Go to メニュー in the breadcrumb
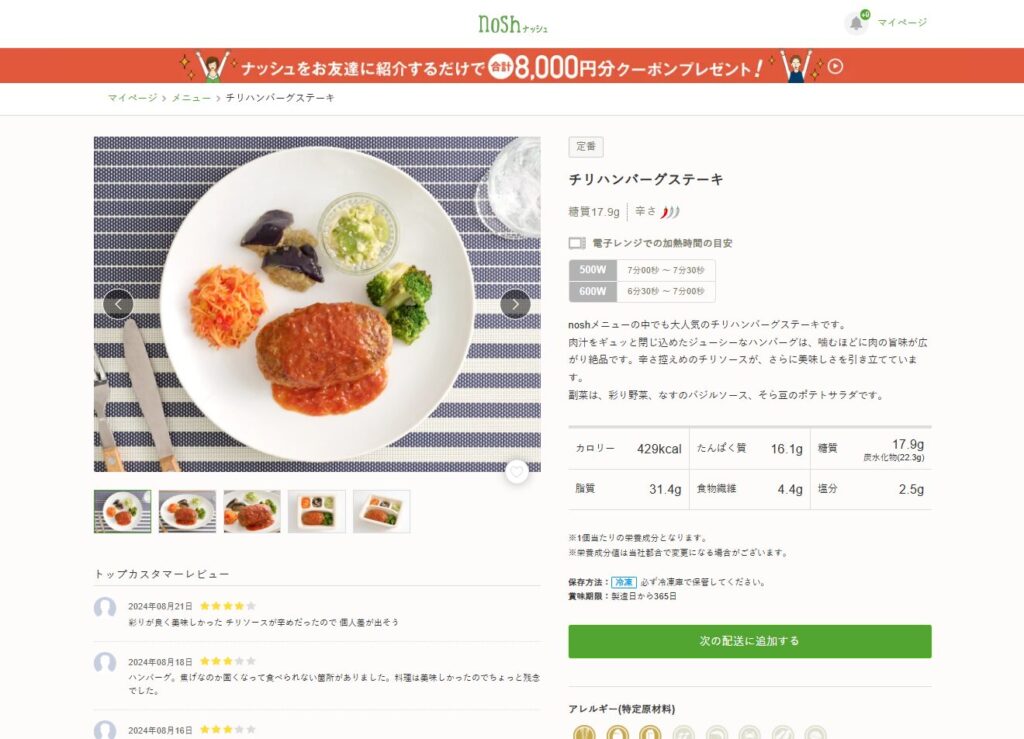Viewport: 1024px width, 739px height. [191, 98]
